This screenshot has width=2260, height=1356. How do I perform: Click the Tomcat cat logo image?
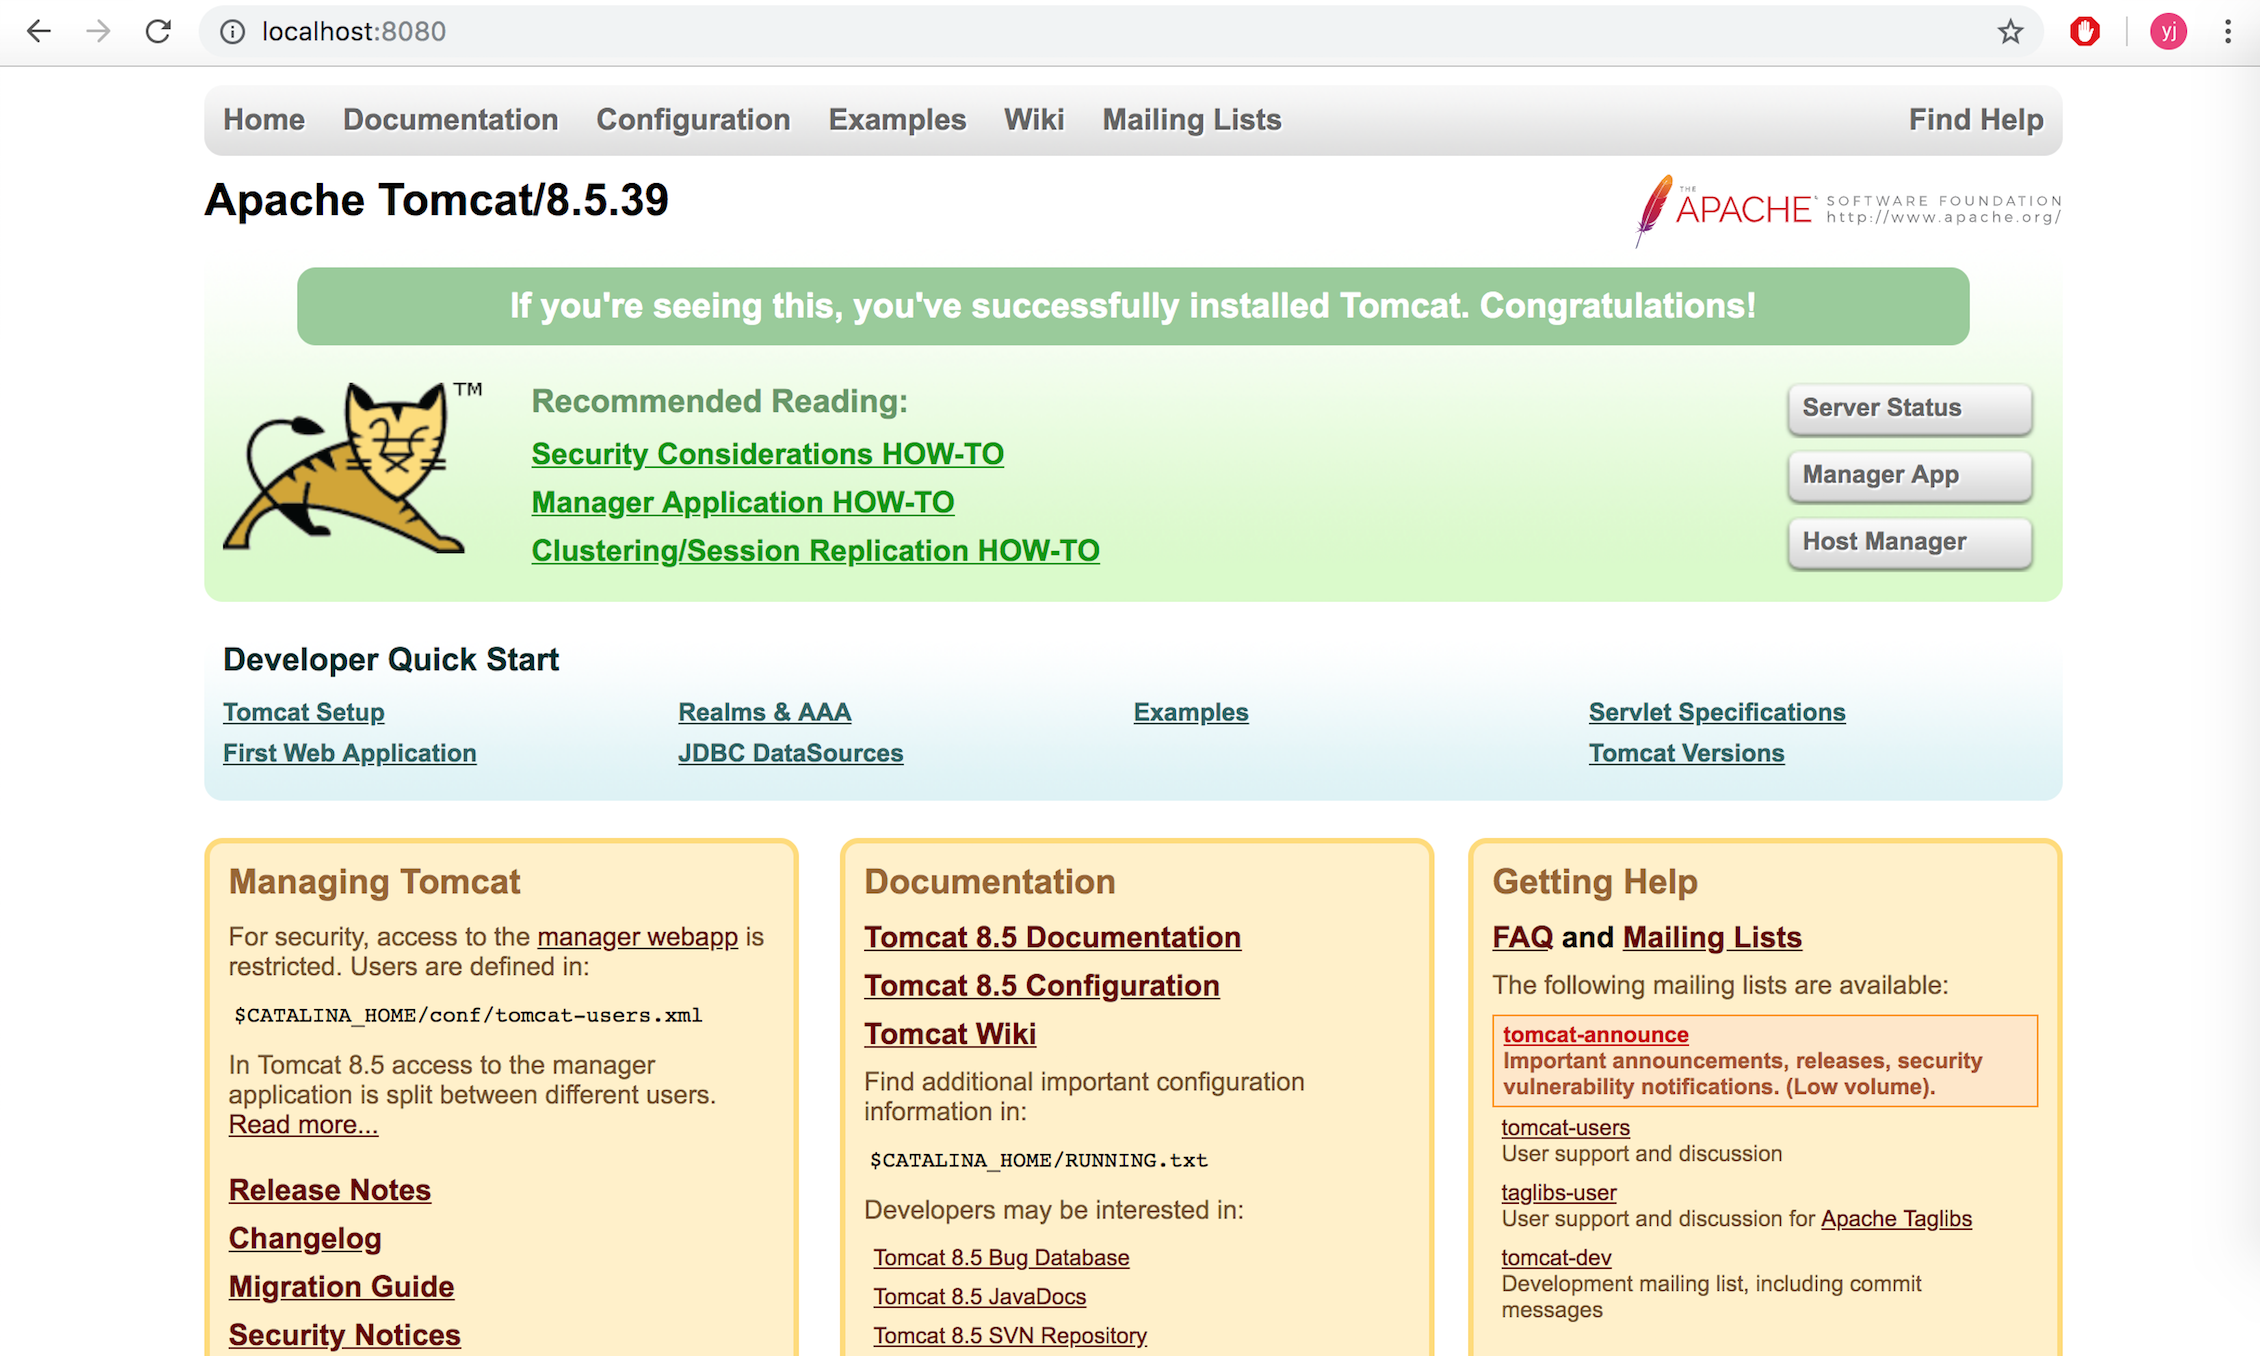(350, 468)
